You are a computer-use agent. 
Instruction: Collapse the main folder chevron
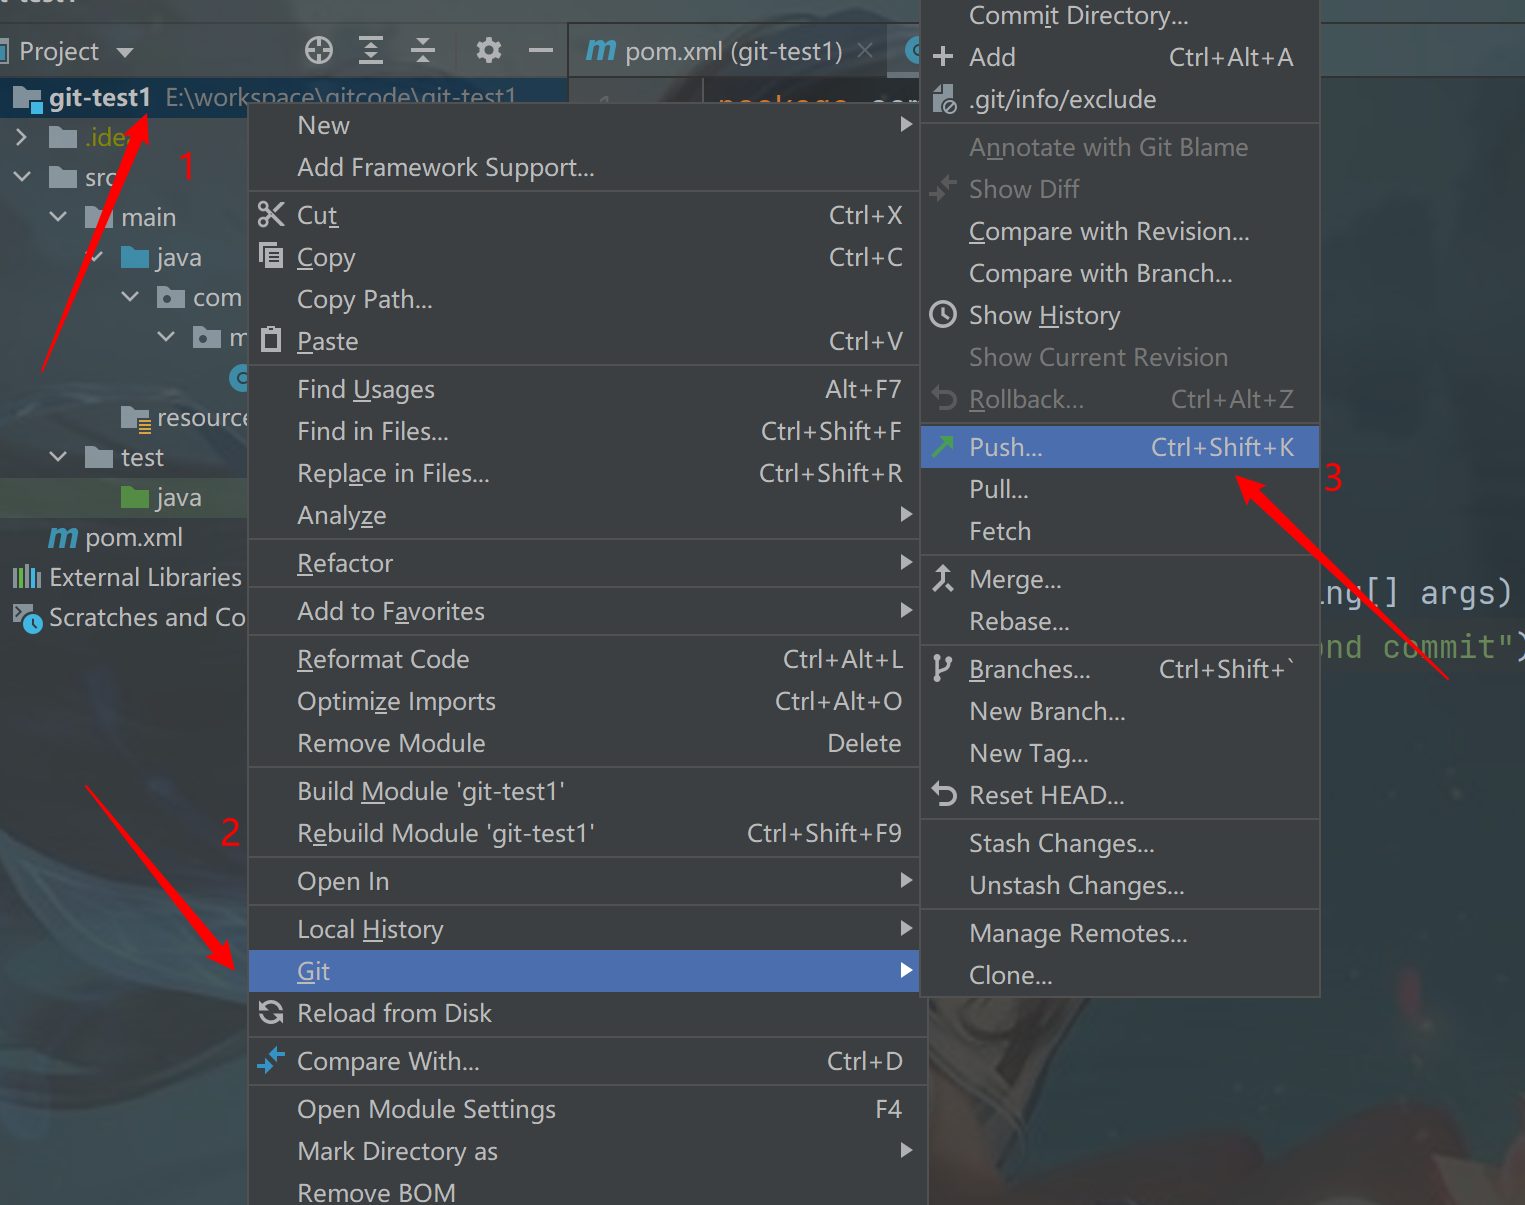(58, 217)
